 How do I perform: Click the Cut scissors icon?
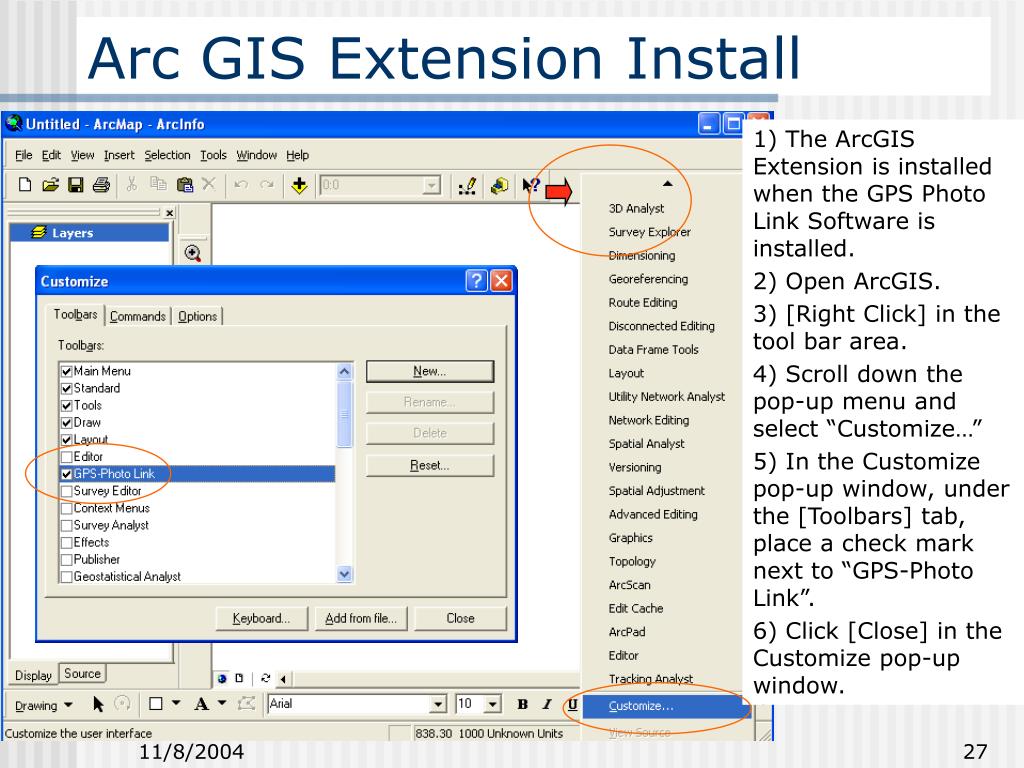point(132,185)
